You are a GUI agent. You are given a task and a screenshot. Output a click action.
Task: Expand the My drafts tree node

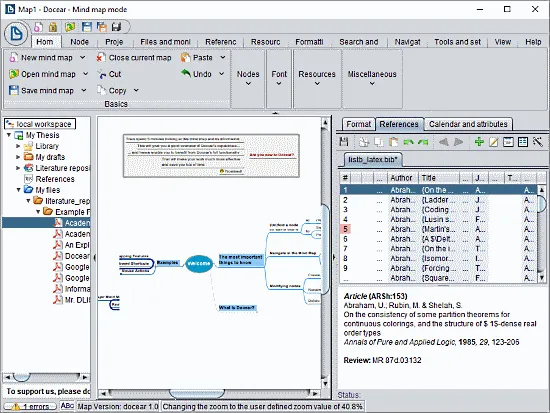coord(18,157)
